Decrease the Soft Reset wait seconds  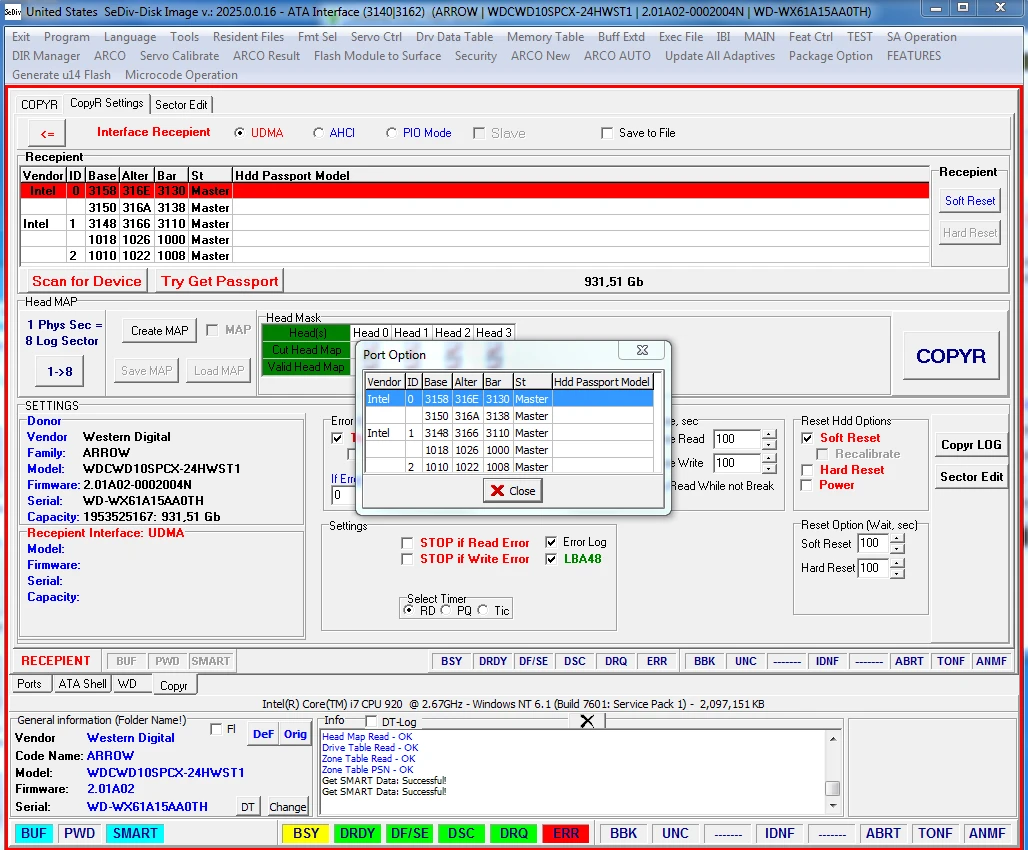point(897,548)
